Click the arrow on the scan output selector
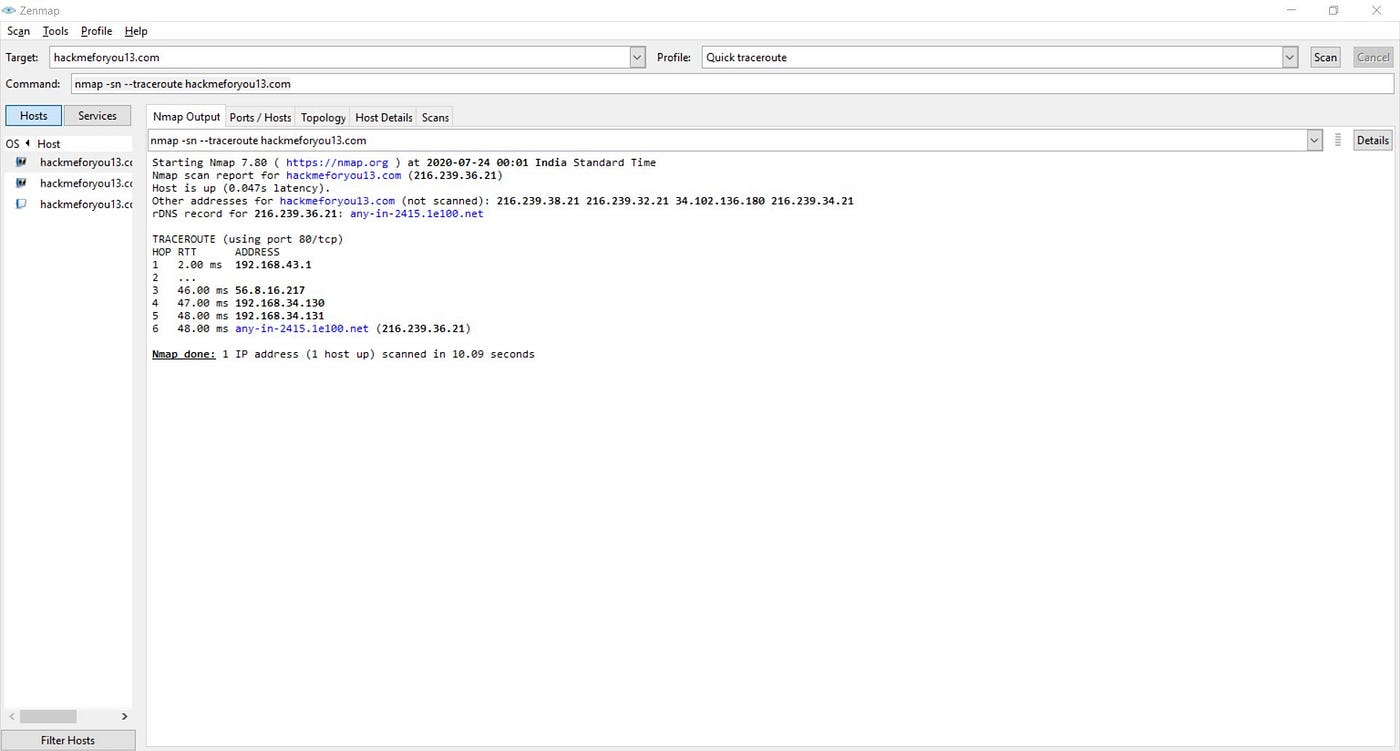 [x=1314, y=140]
